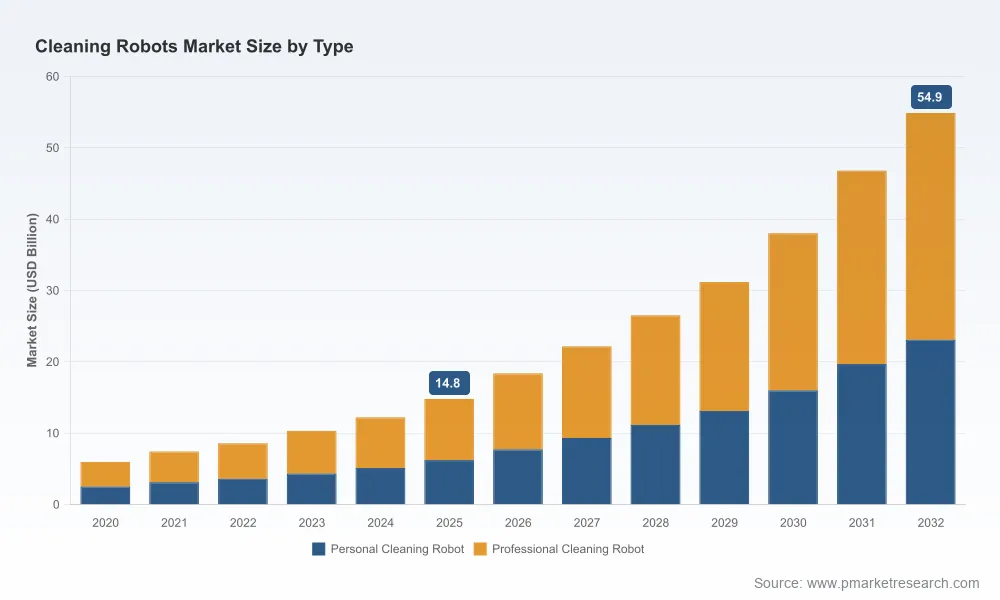Click the 2030 x-axis label
1000x600 pixels.
click(793, 523)
